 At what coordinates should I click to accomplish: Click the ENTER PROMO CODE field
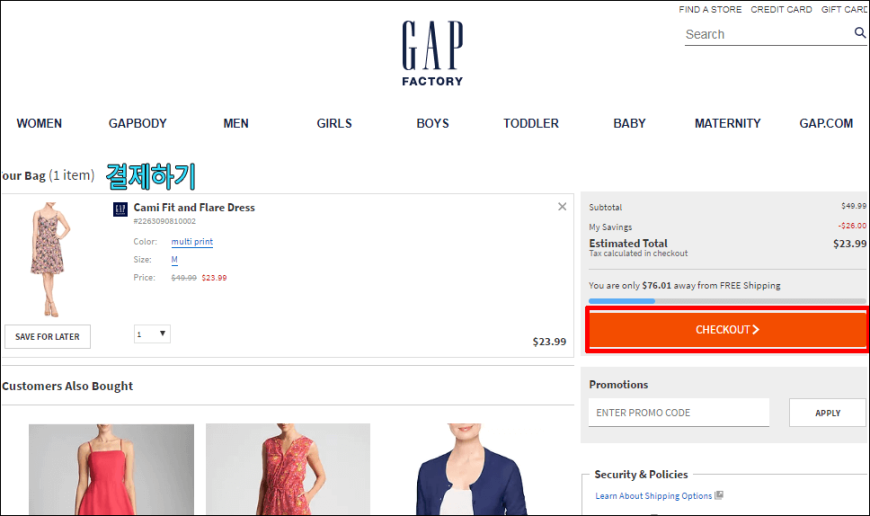pyautogui.click(x=679, y=413)
